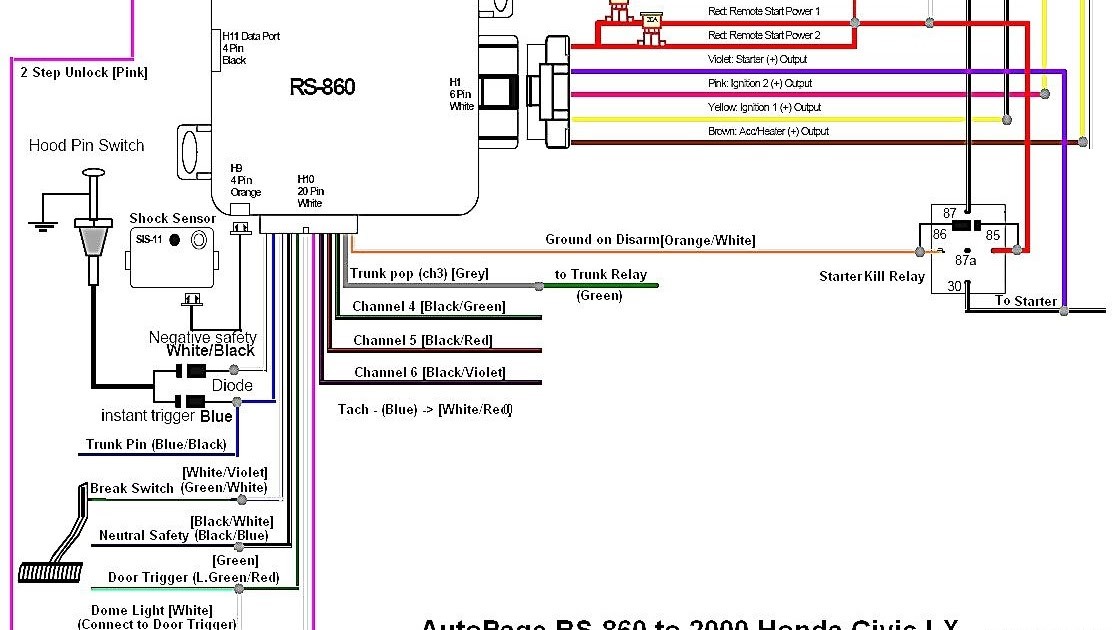Click 'Channel 5 [Black/Red]' label
This screenshot has height=630, width=1113.
[422, 341]
